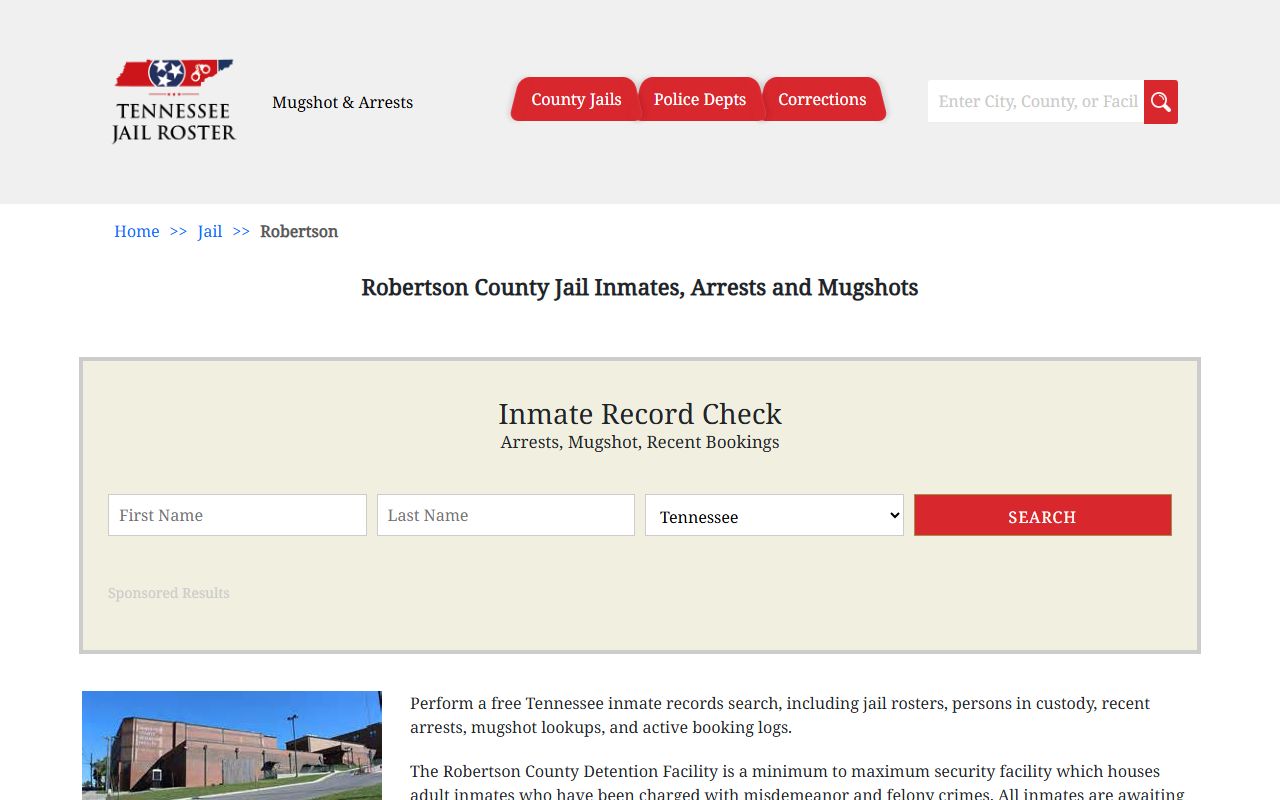Click the red search magnifier icon
Image resolution: width=1280 pixels, height=800 pixels.
[x=1161, y=102]
